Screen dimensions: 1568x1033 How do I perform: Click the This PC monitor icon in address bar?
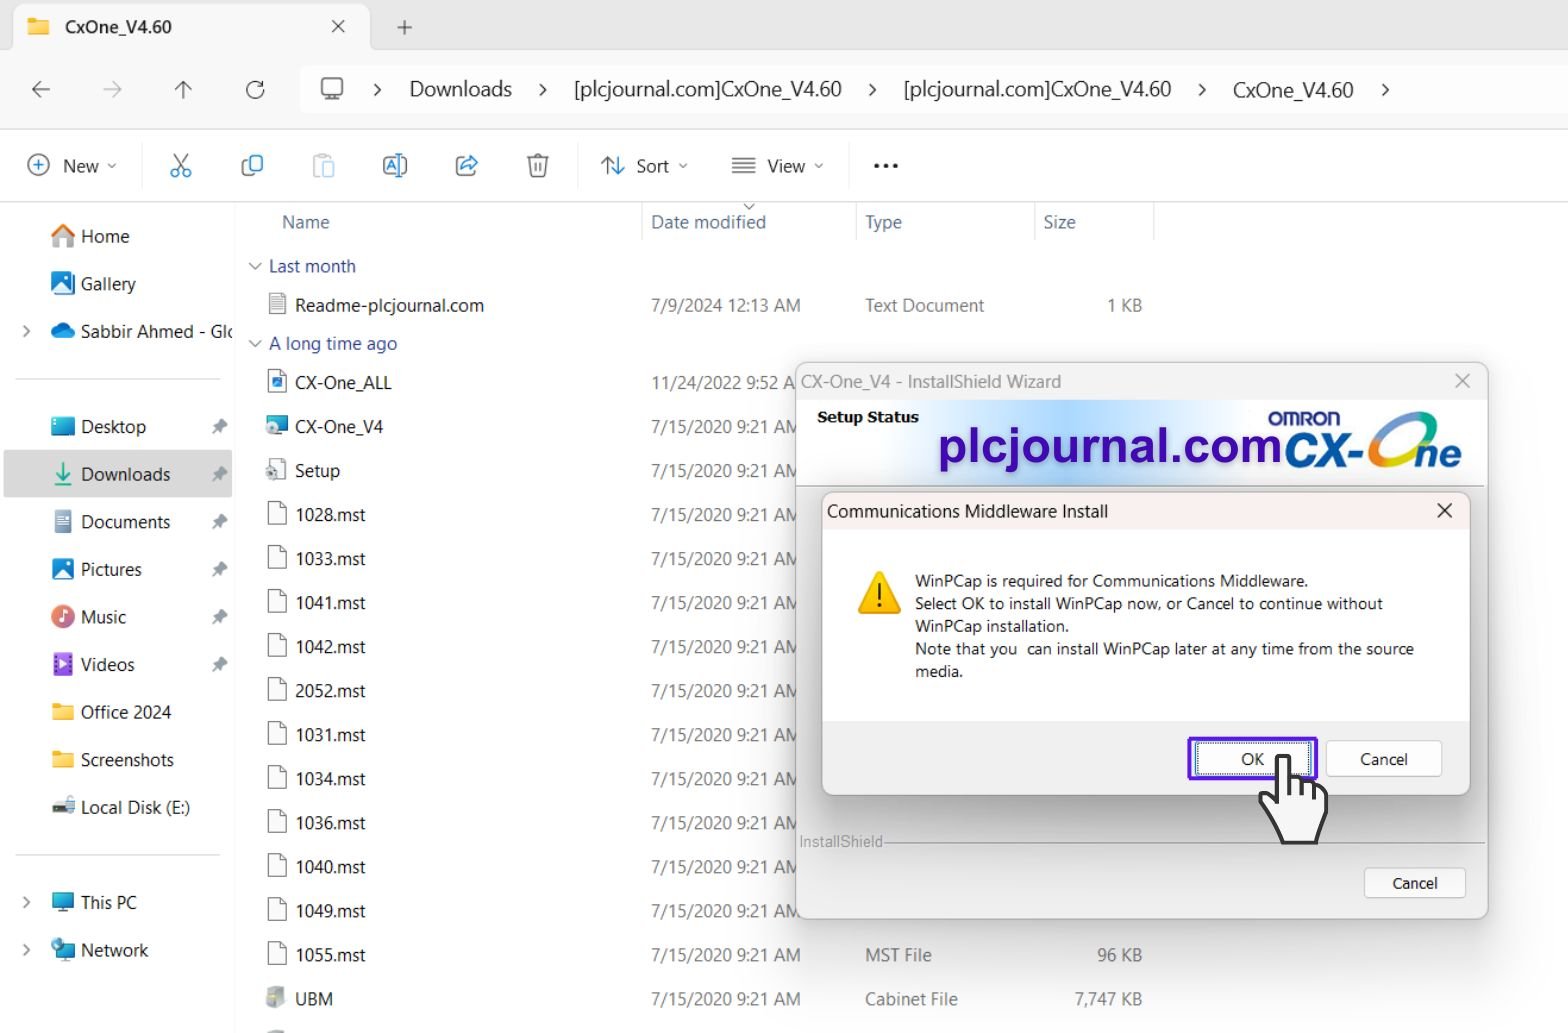(x=332, y=89)
